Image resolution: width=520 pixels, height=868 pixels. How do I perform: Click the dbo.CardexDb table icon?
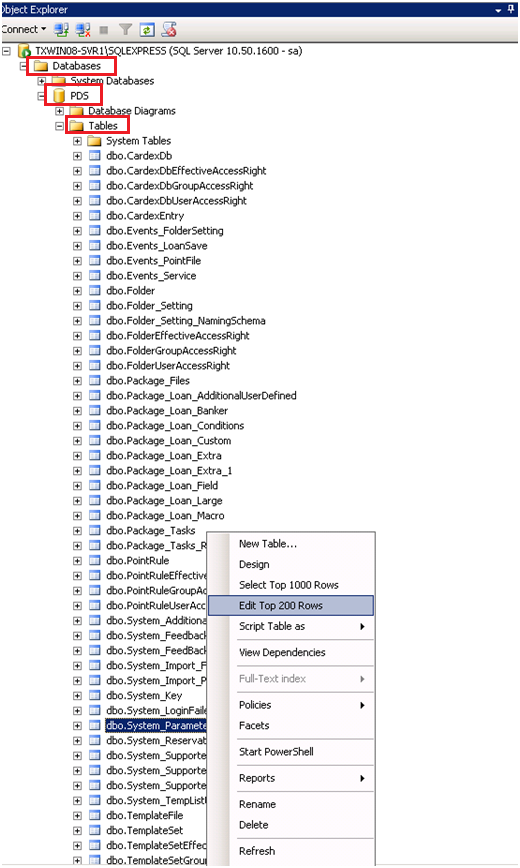click(x=95, y=156)
